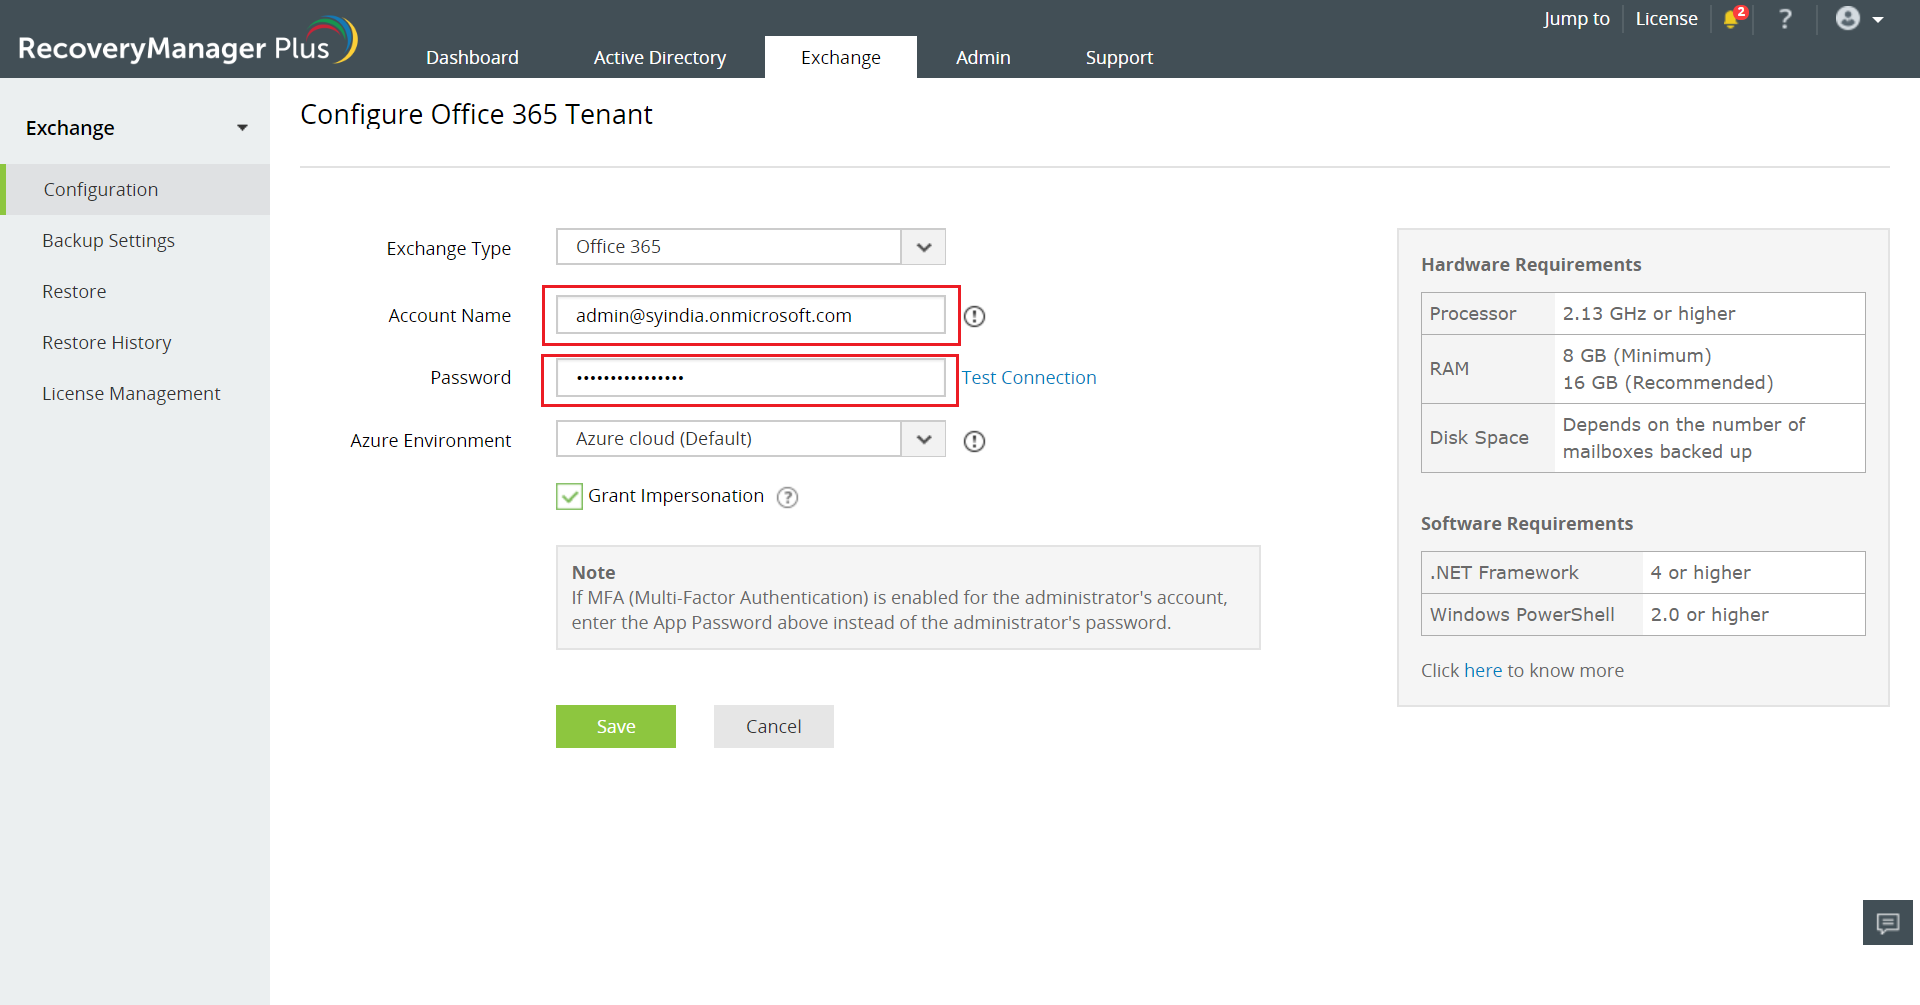Click the Save button

tap(616, 727)
